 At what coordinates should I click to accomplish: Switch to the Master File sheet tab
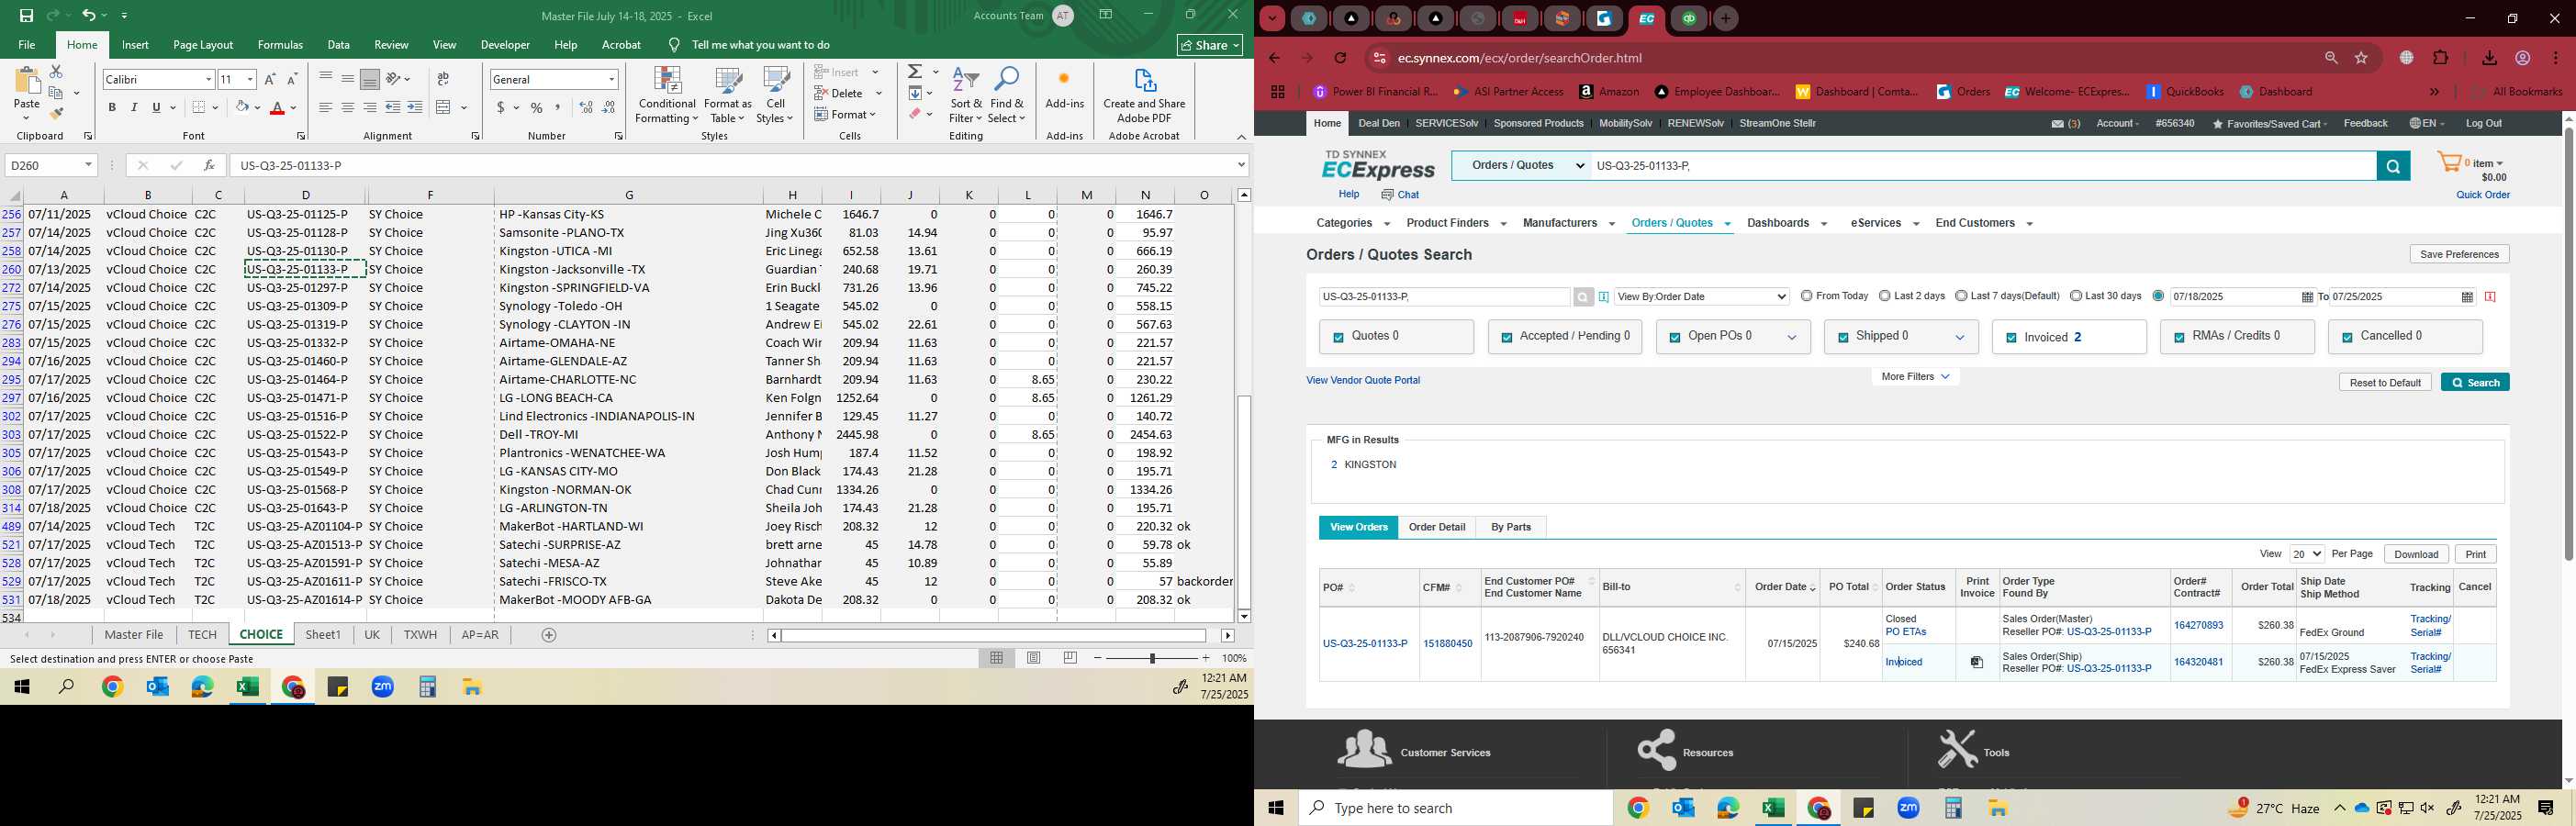tap(134, 635)
